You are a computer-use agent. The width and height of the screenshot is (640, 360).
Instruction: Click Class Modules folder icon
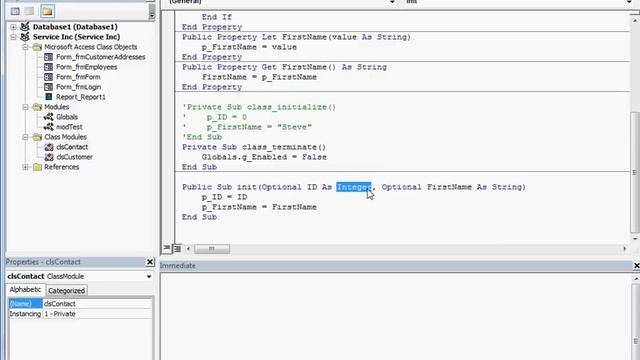[37, 137]
